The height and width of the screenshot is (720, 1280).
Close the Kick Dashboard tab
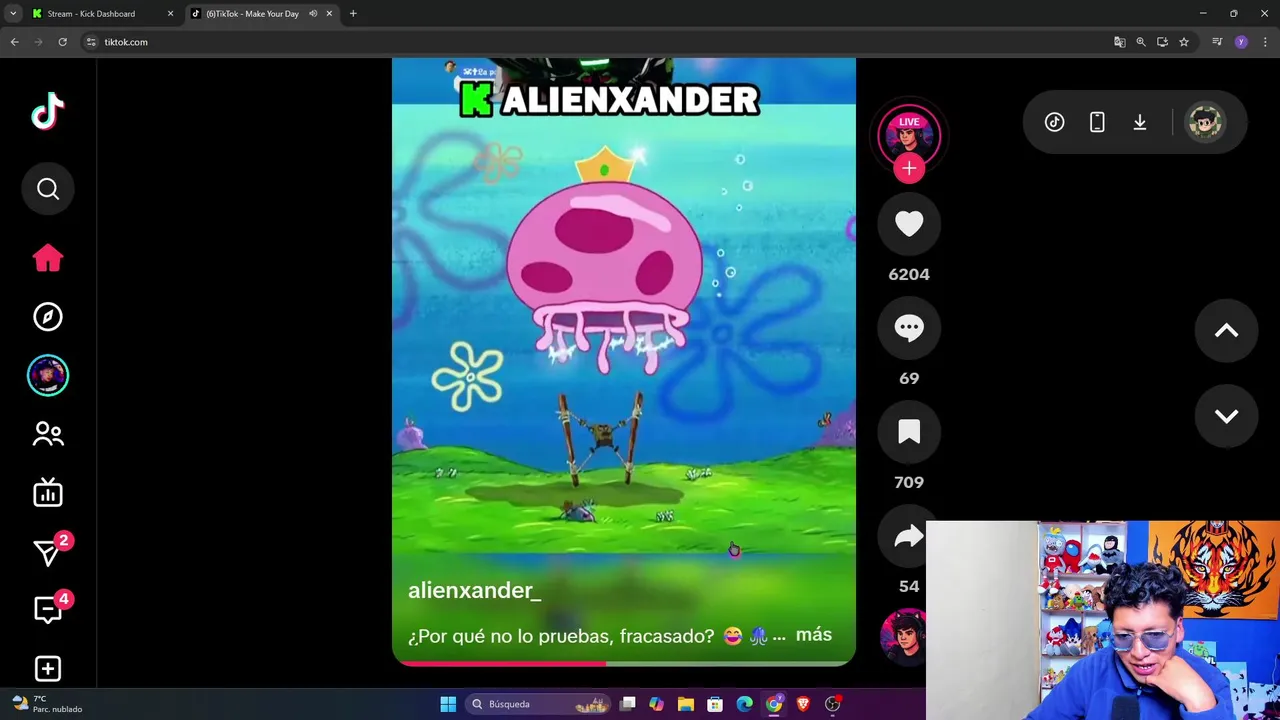click(x=170, y=14)
